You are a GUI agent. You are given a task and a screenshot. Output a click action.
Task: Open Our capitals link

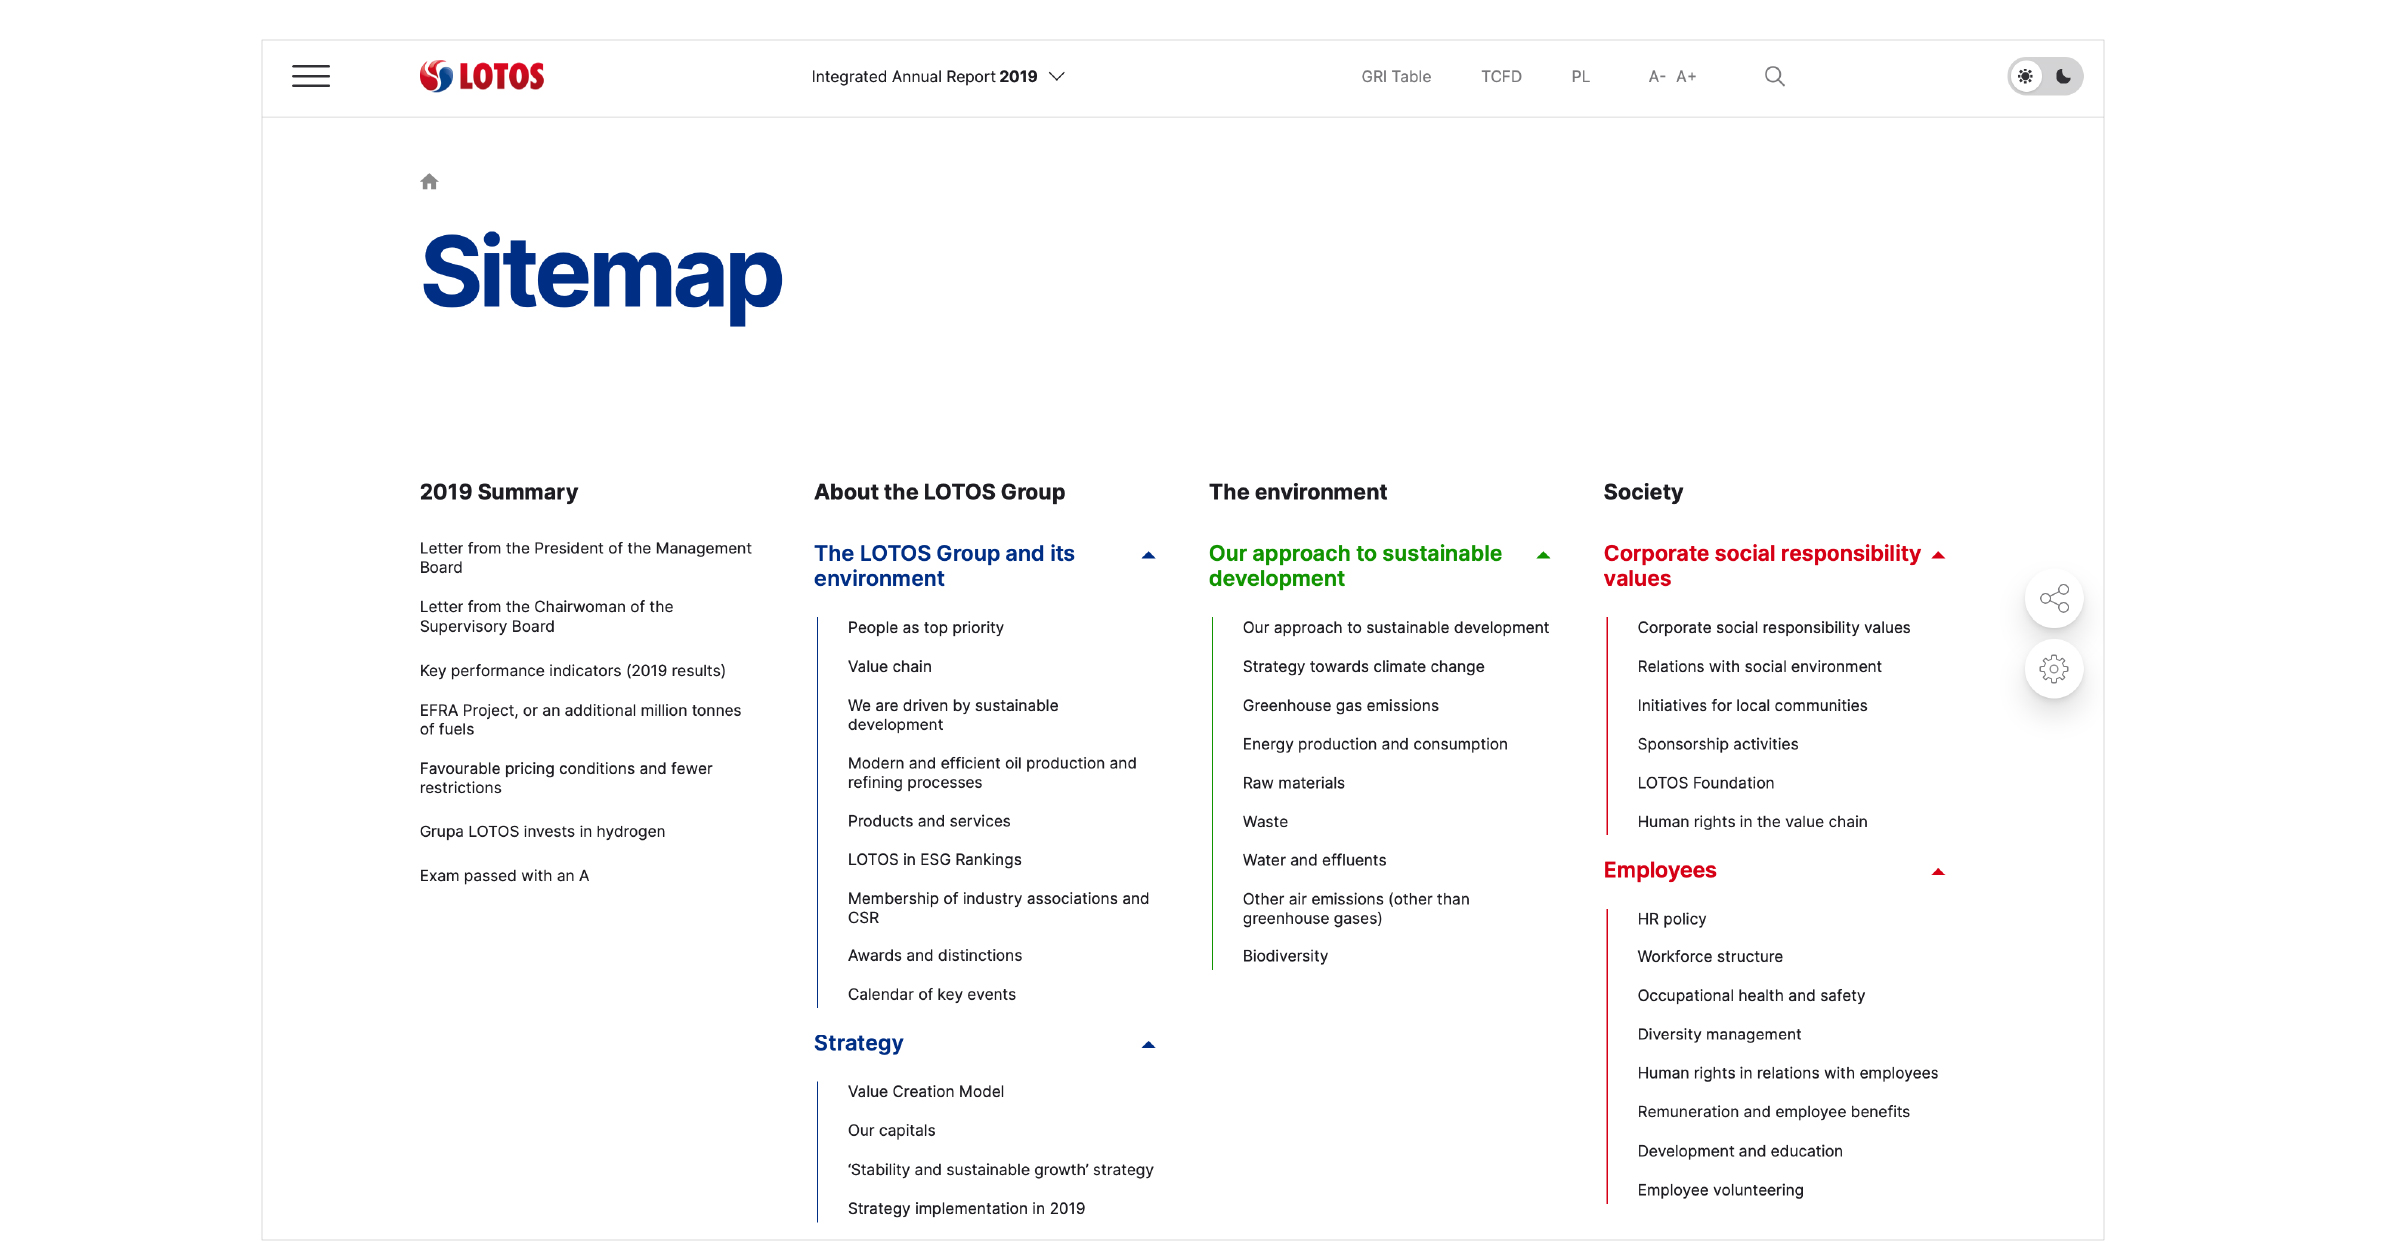(892, 1131)
